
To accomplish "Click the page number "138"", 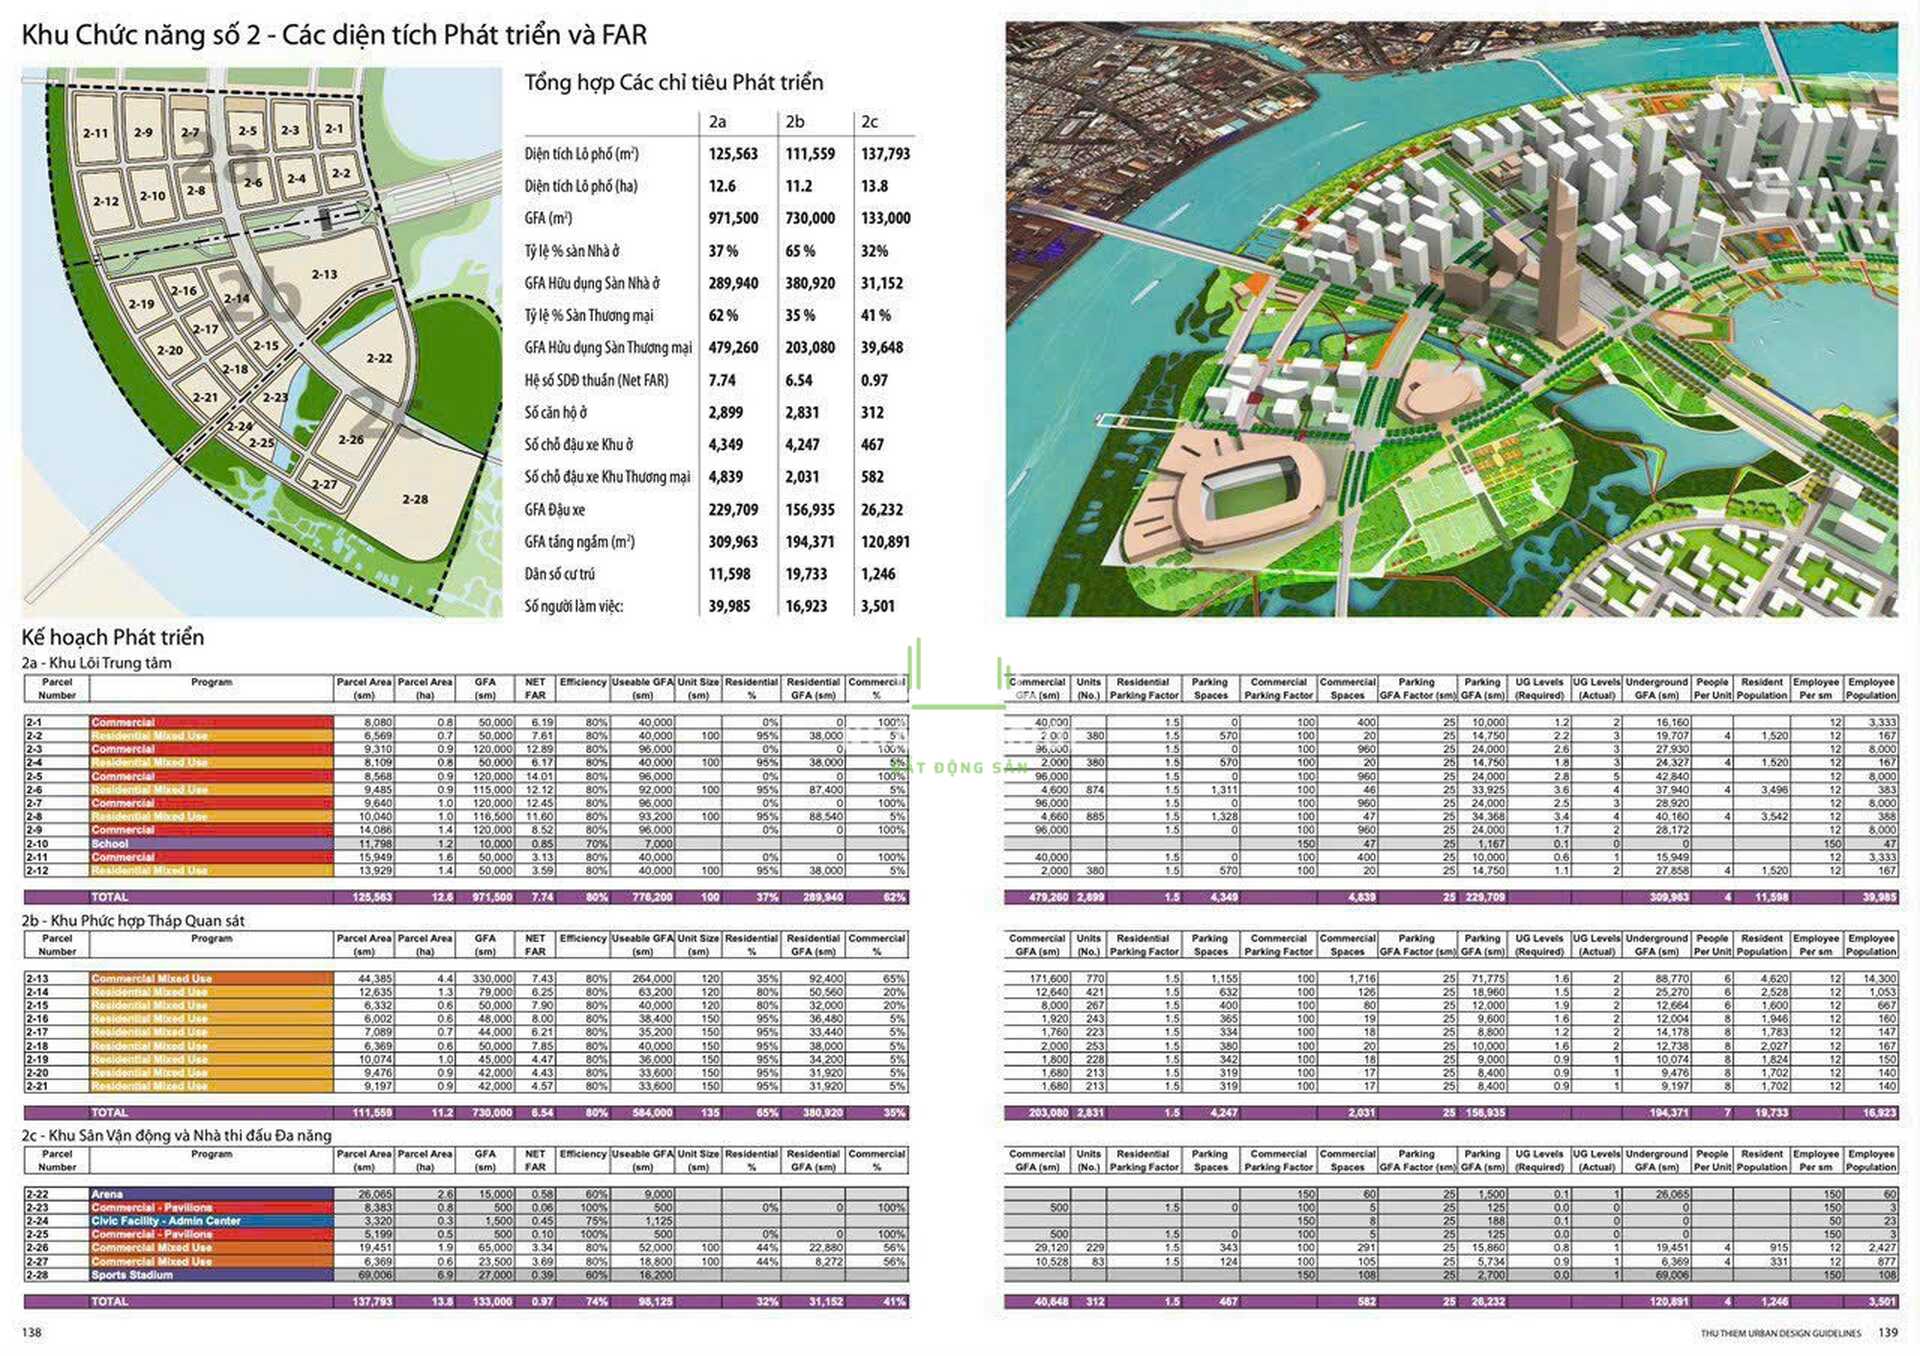I will (32, 1332).
